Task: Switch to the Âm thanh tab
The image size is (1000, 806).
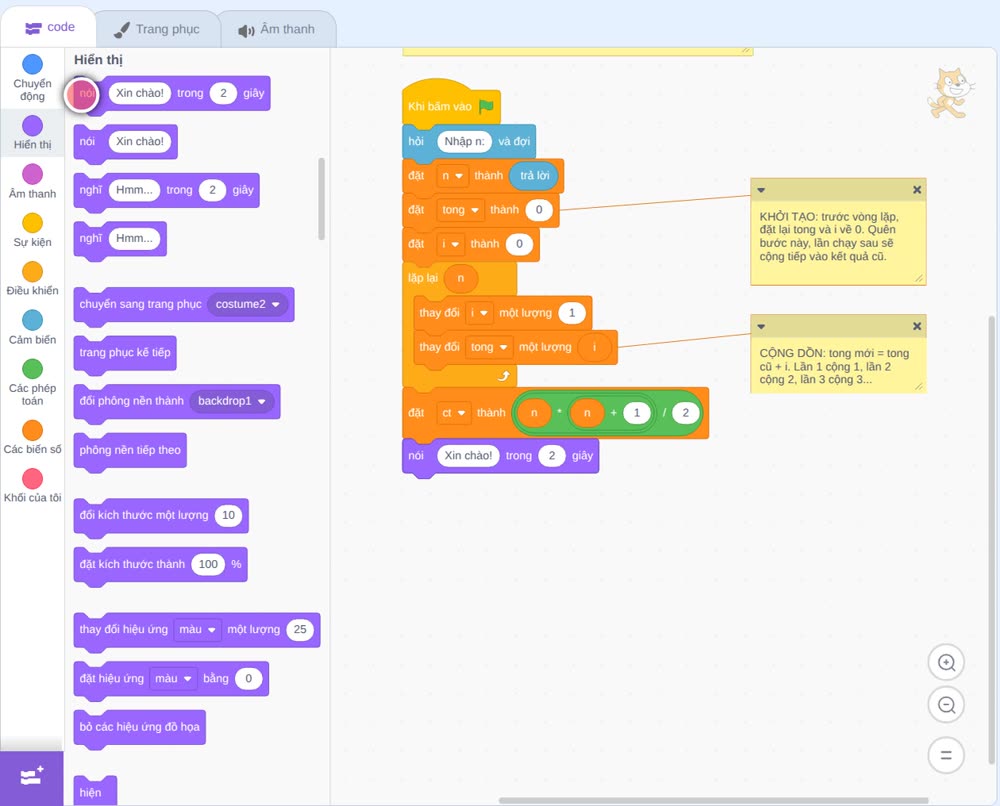Action: (277, 29)
